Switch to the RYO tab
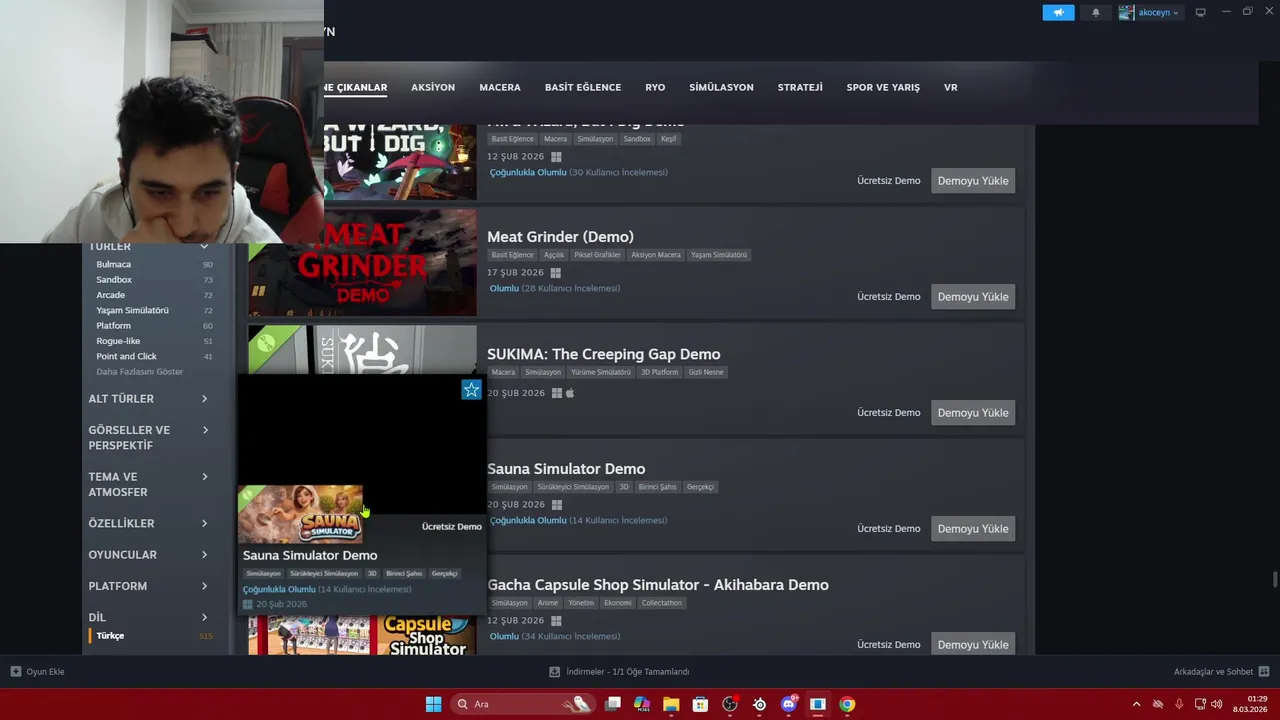The image size is (1280, 720). tap(655, 87)
